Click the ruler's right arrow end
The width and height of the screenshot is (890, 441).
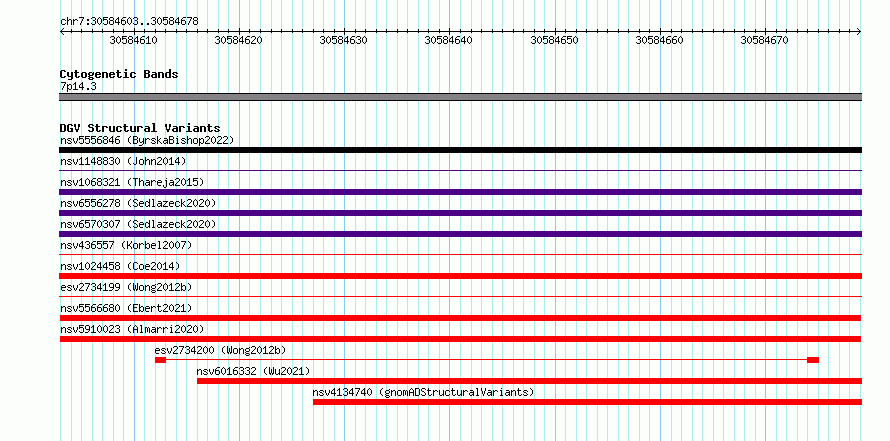pos(859,32)
